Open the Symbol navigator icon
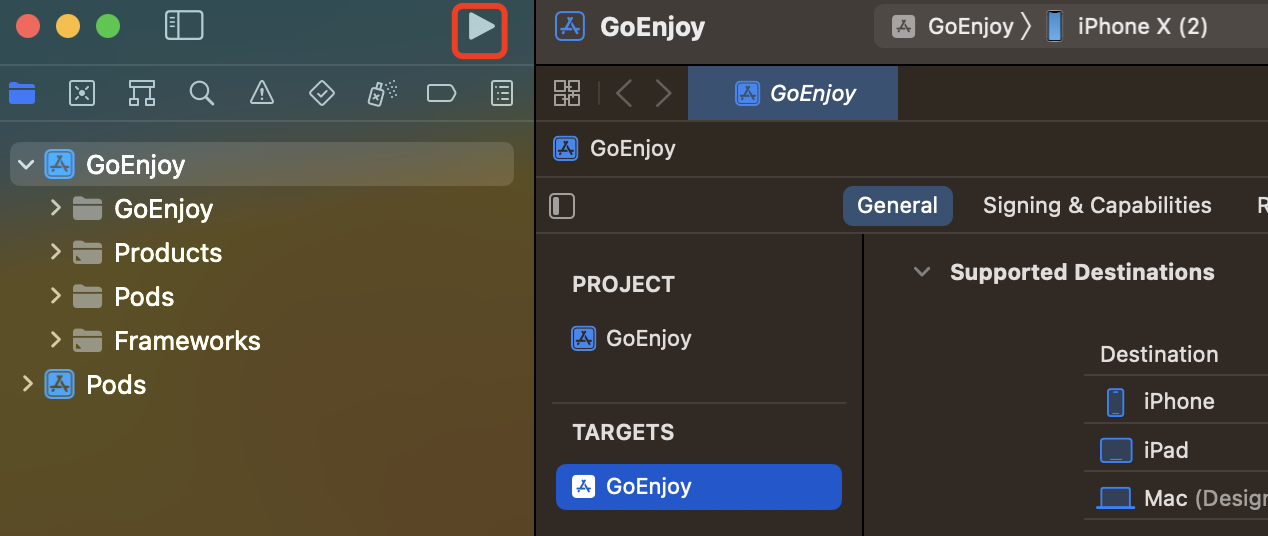 (141, 94)
